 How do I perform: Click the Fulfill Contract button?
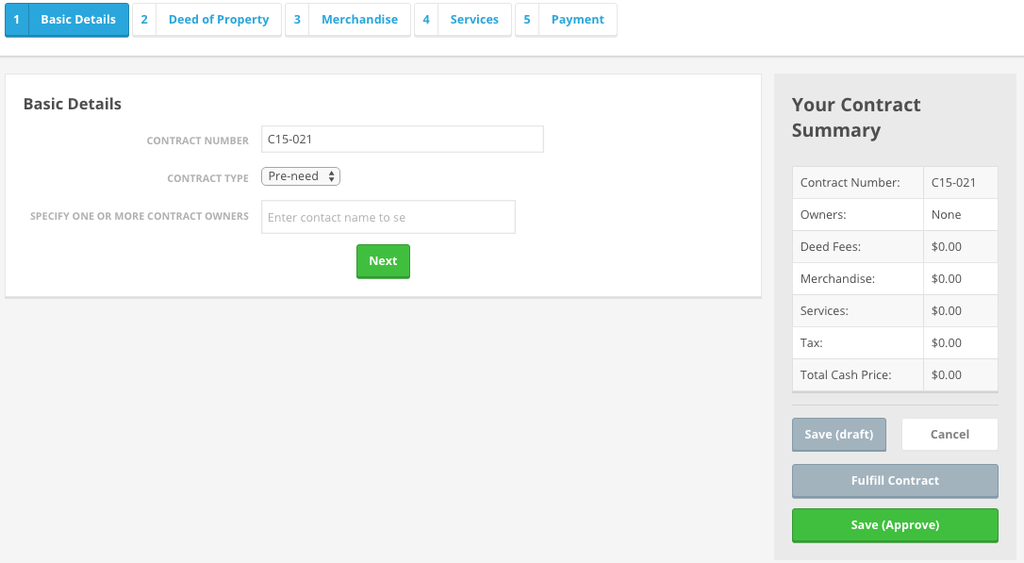click(895, 481)
